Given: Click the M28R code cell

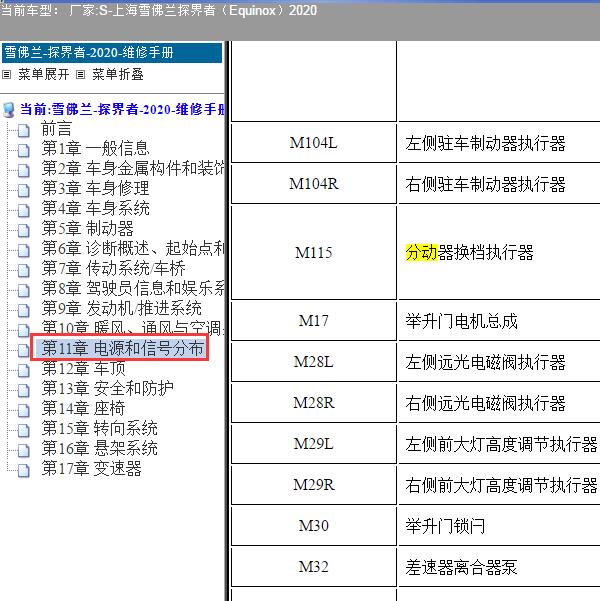Looking at the screenshot, I should [x=314, y=402].
